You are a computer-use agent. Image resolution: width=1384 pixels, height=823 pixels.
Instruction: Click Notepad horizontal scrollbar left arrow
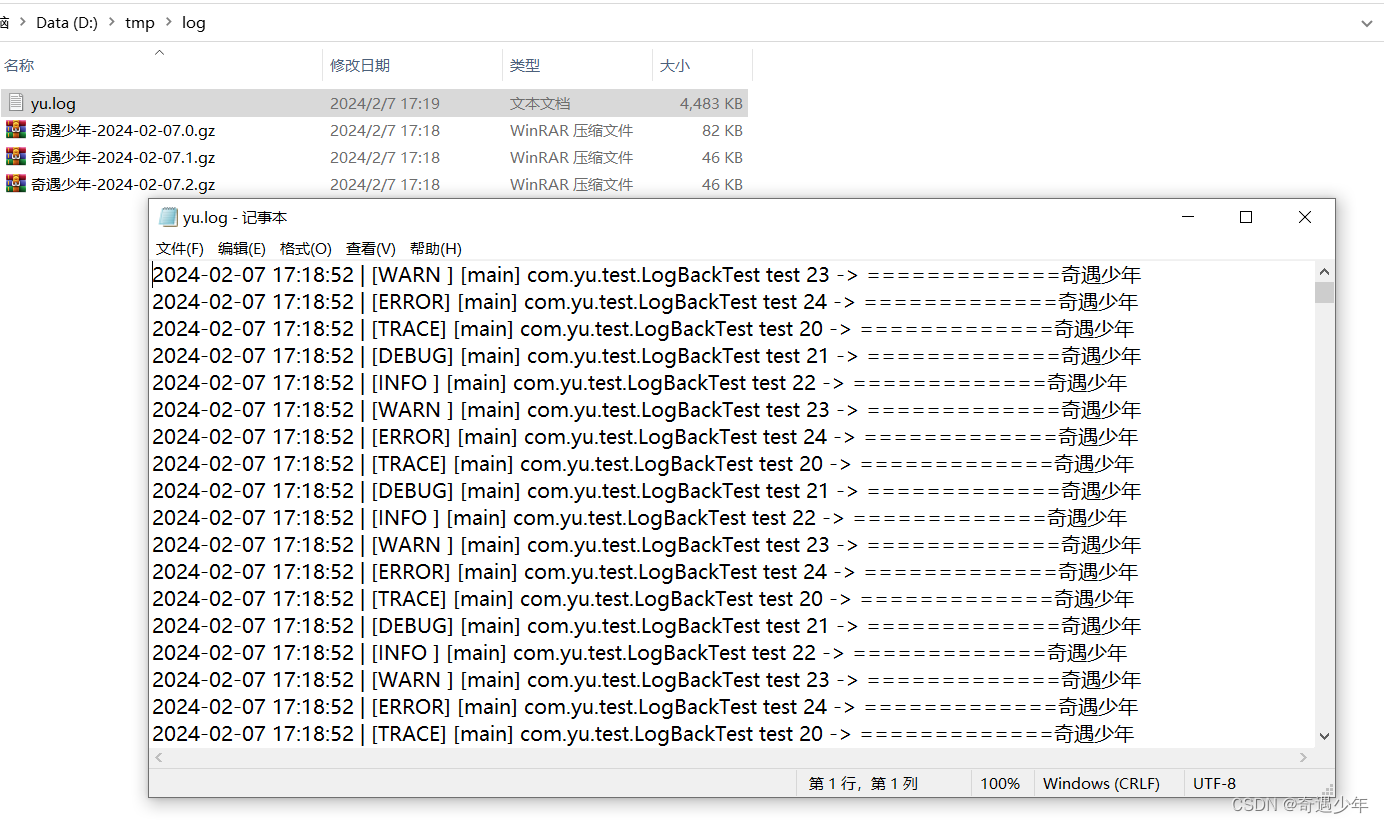158,758
